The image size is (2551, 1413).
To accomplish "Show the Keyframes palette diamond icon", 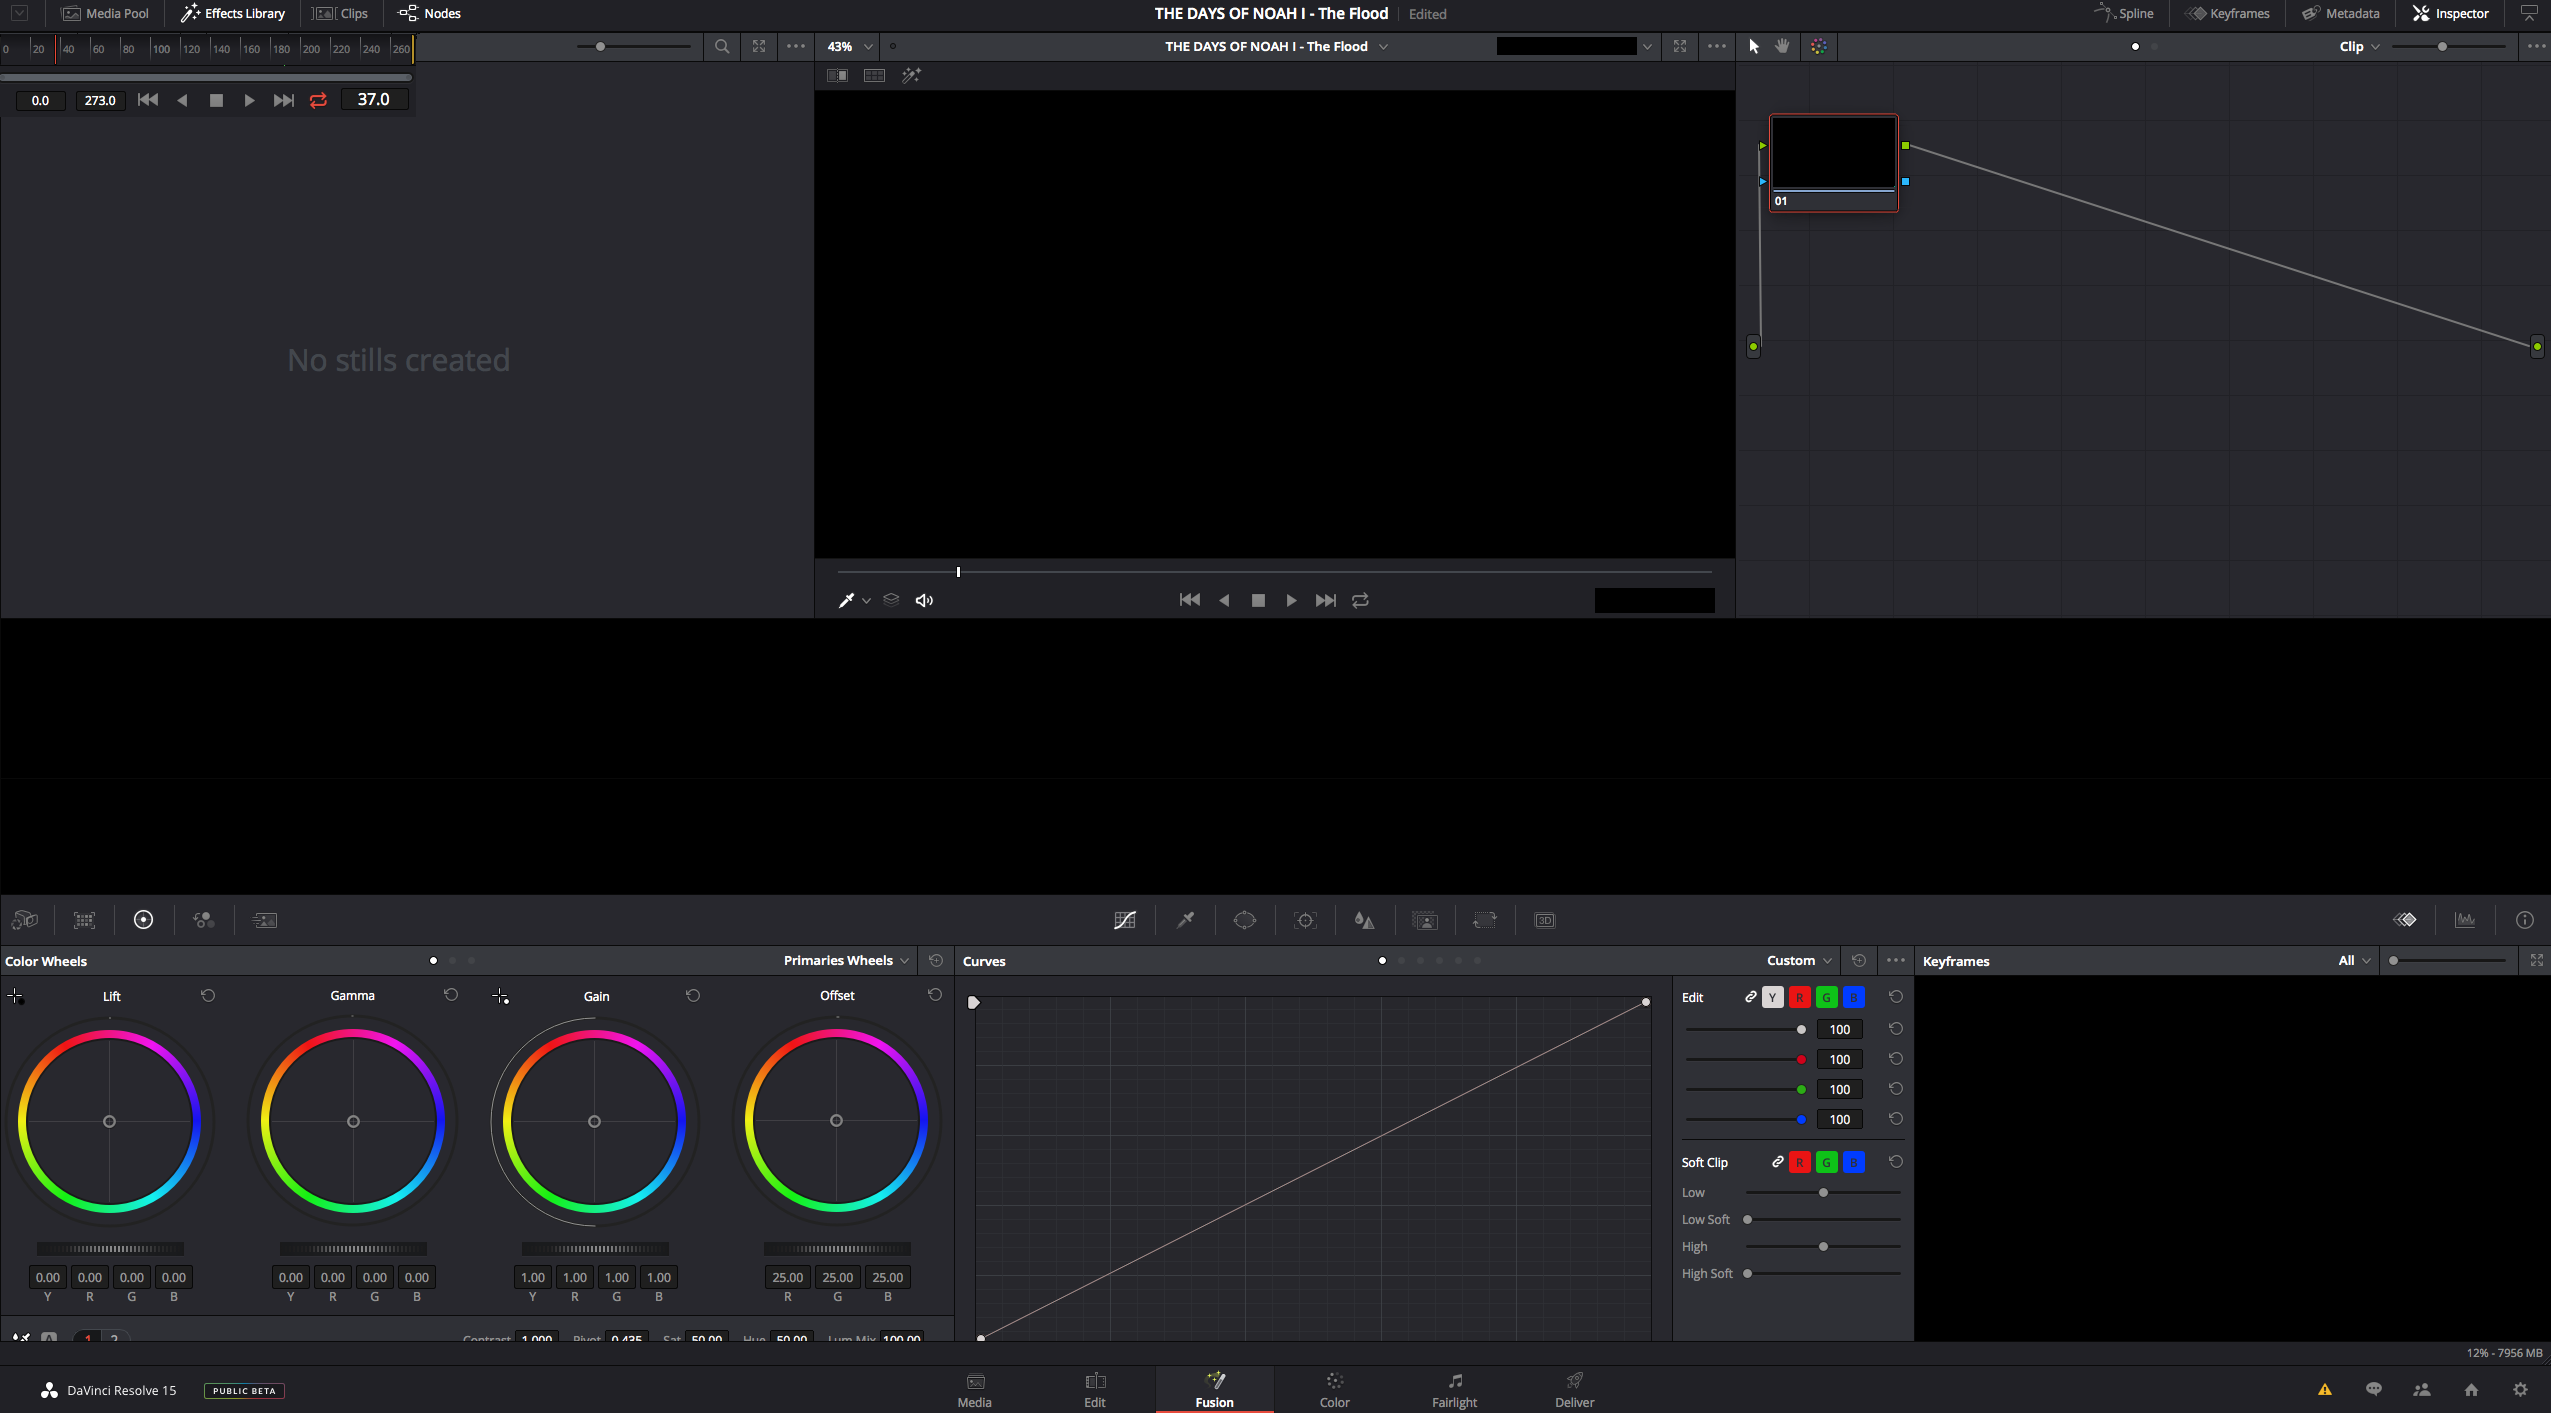I will click(2405, 920).
